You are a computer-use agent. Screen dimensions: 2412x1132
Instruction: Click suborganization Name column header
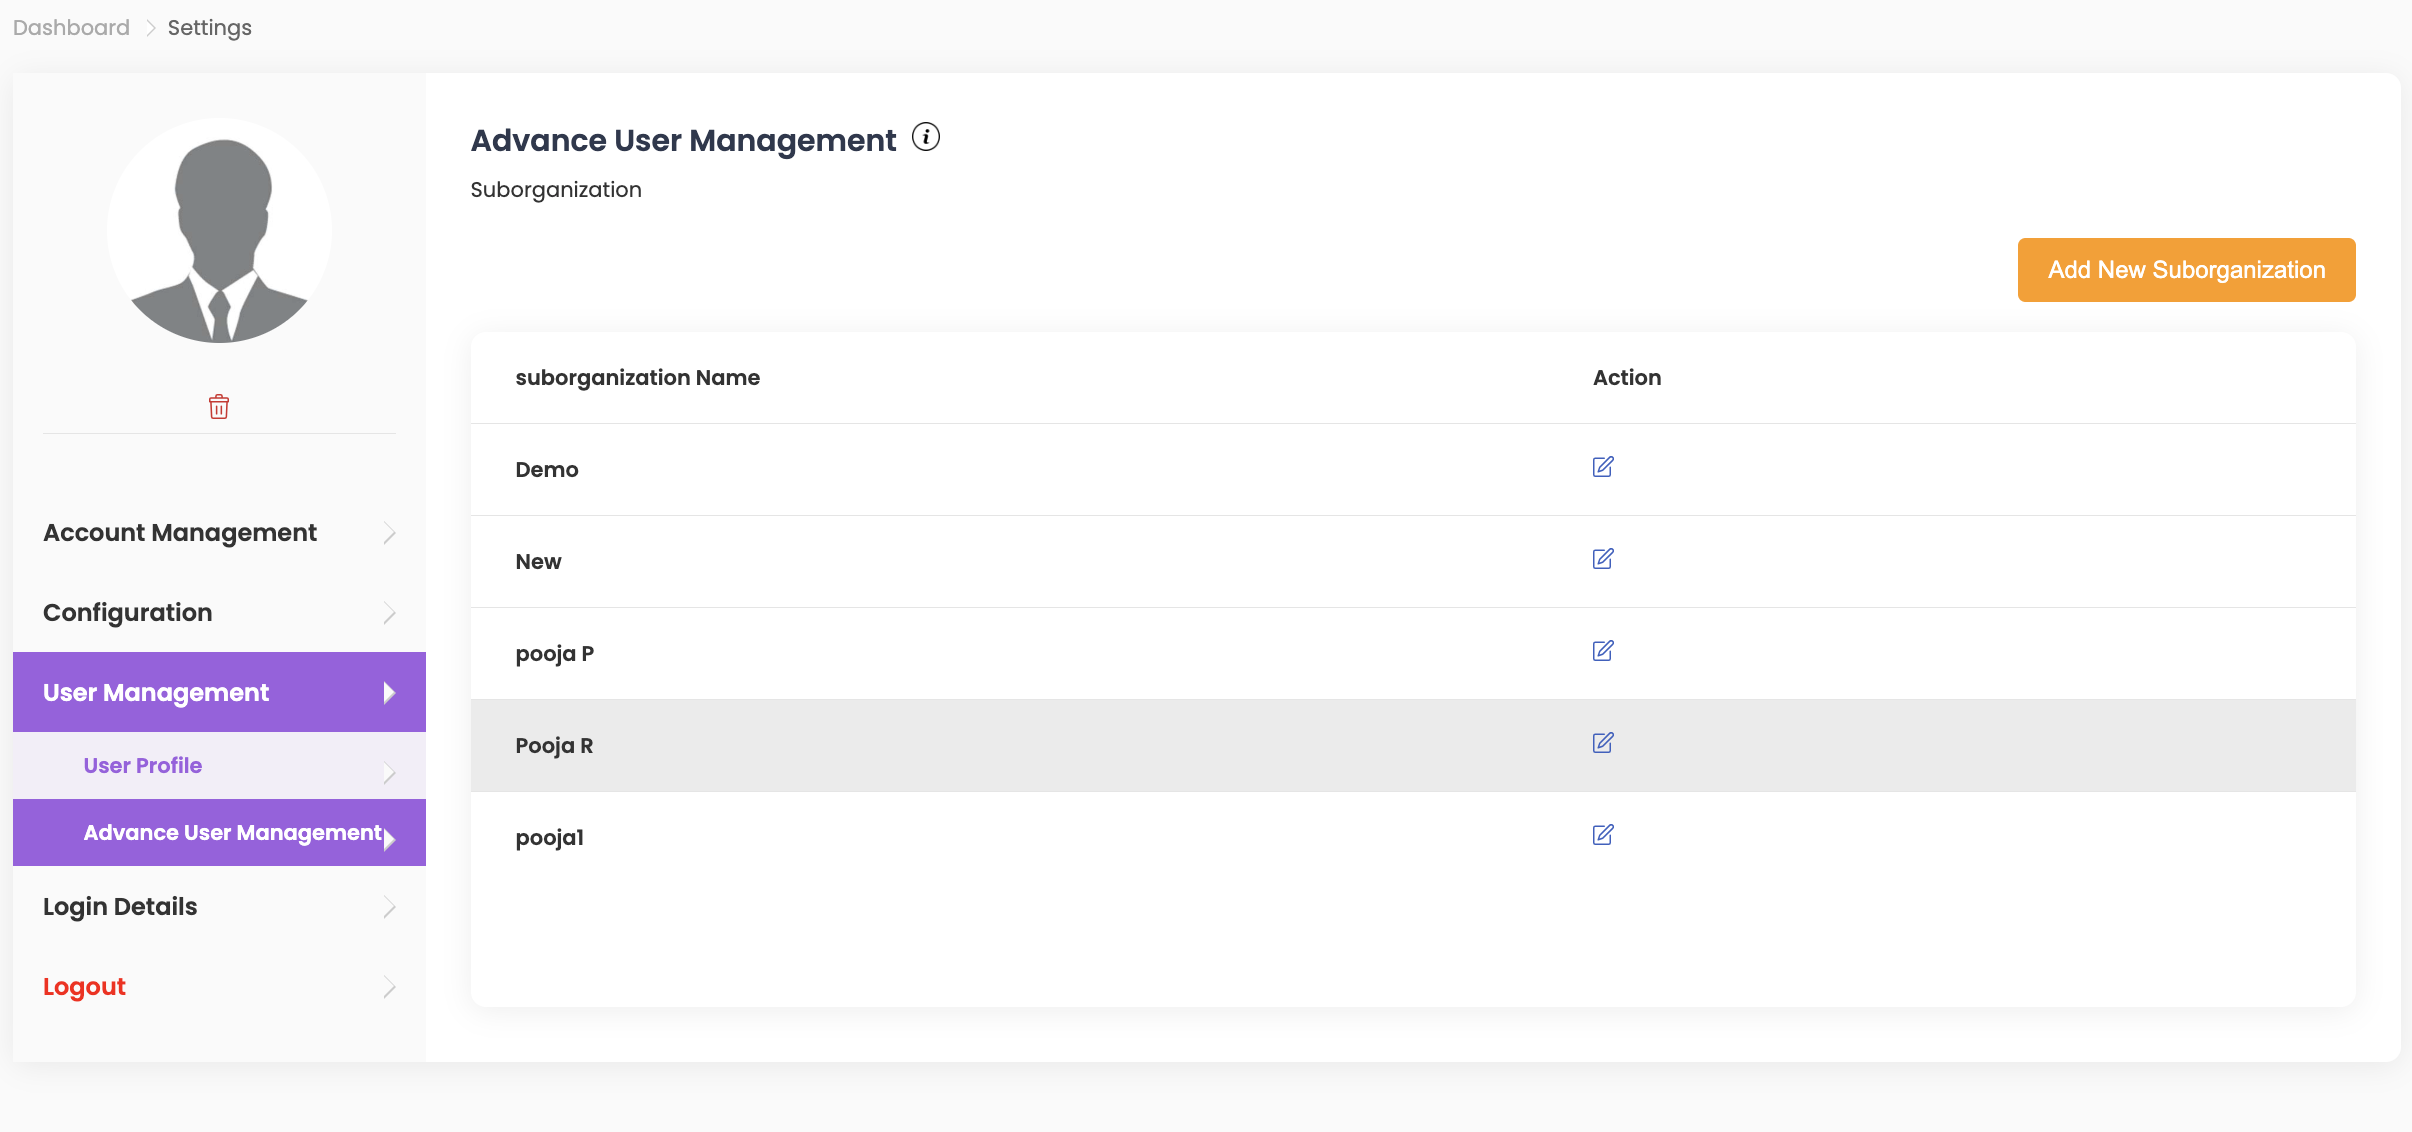[x=637, y=378]
